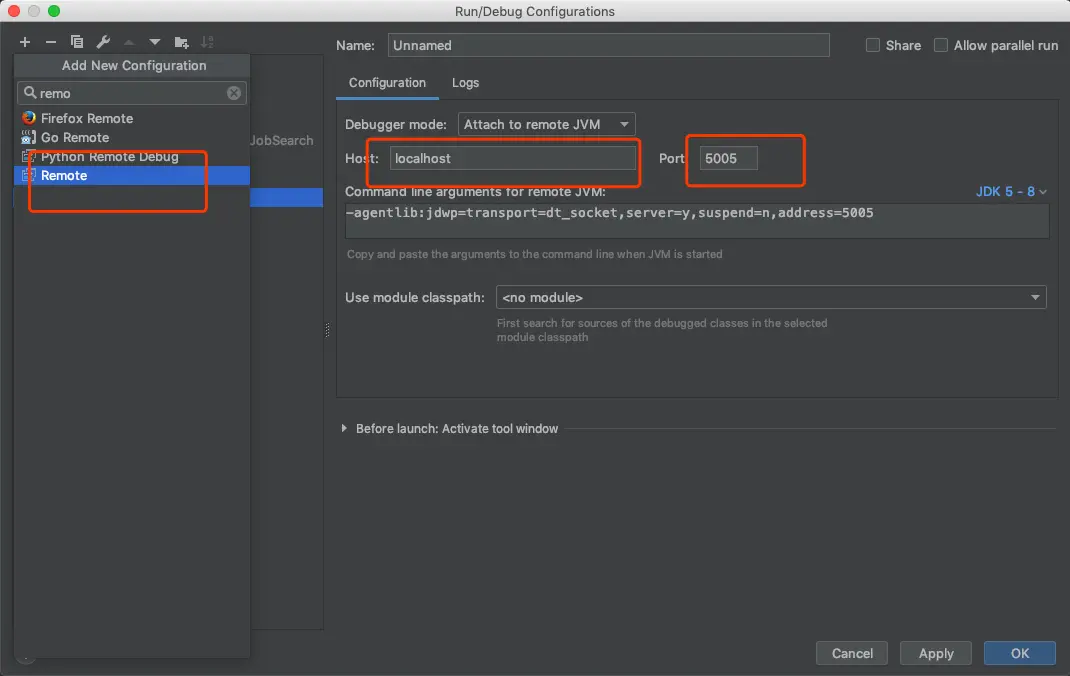Click the Port field showing 5005

pos(728,158)
